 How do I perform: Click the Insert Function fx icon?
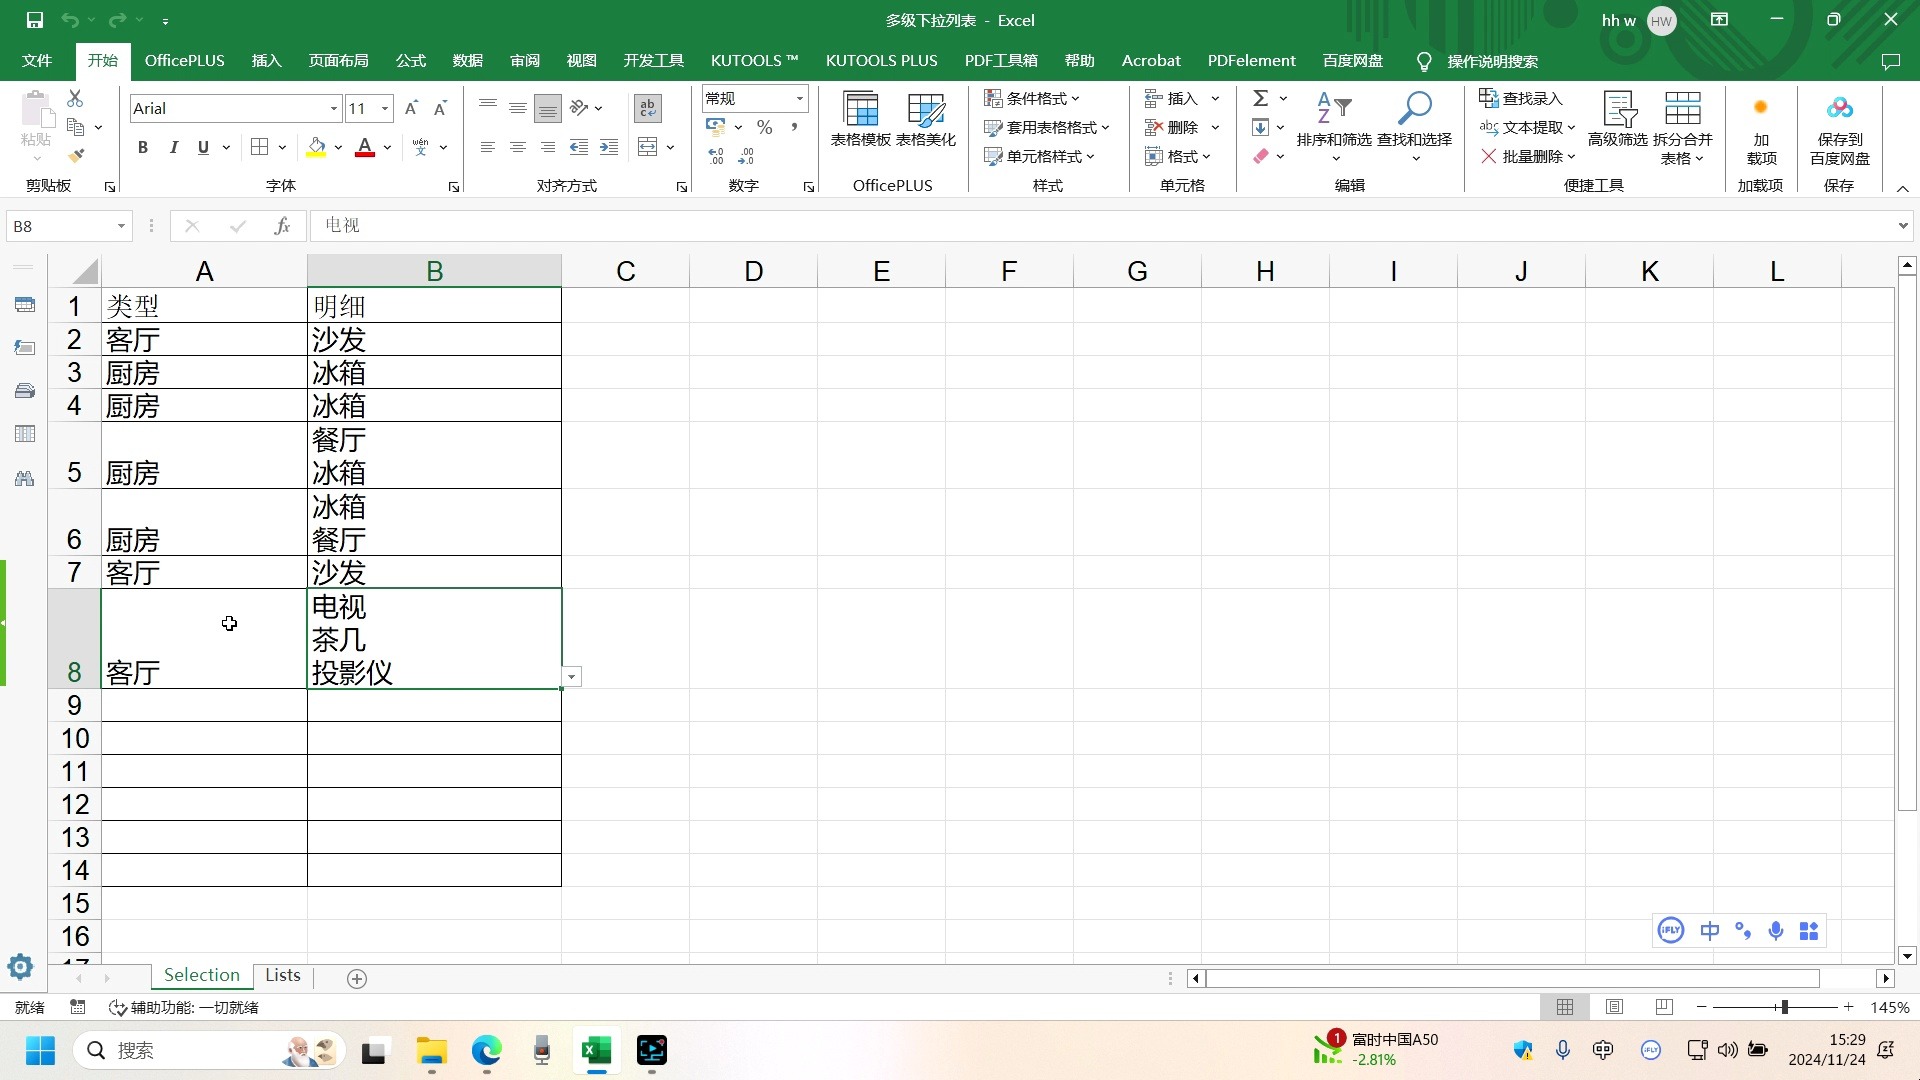pyautogui.click(x=282, y=226)
